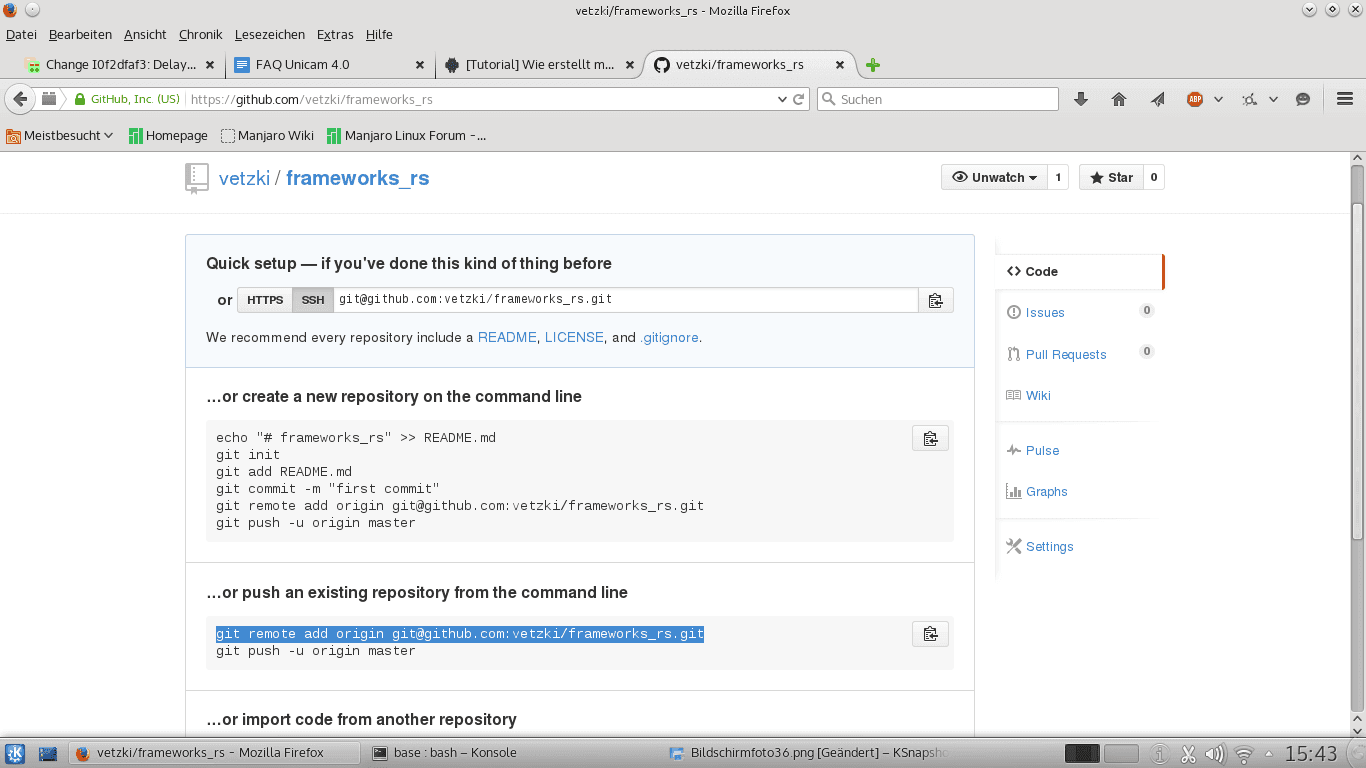The image size is (1366, 768).
Task: Open the Adblock Plus (ABP) icon
Action: tap(1194, 99)
